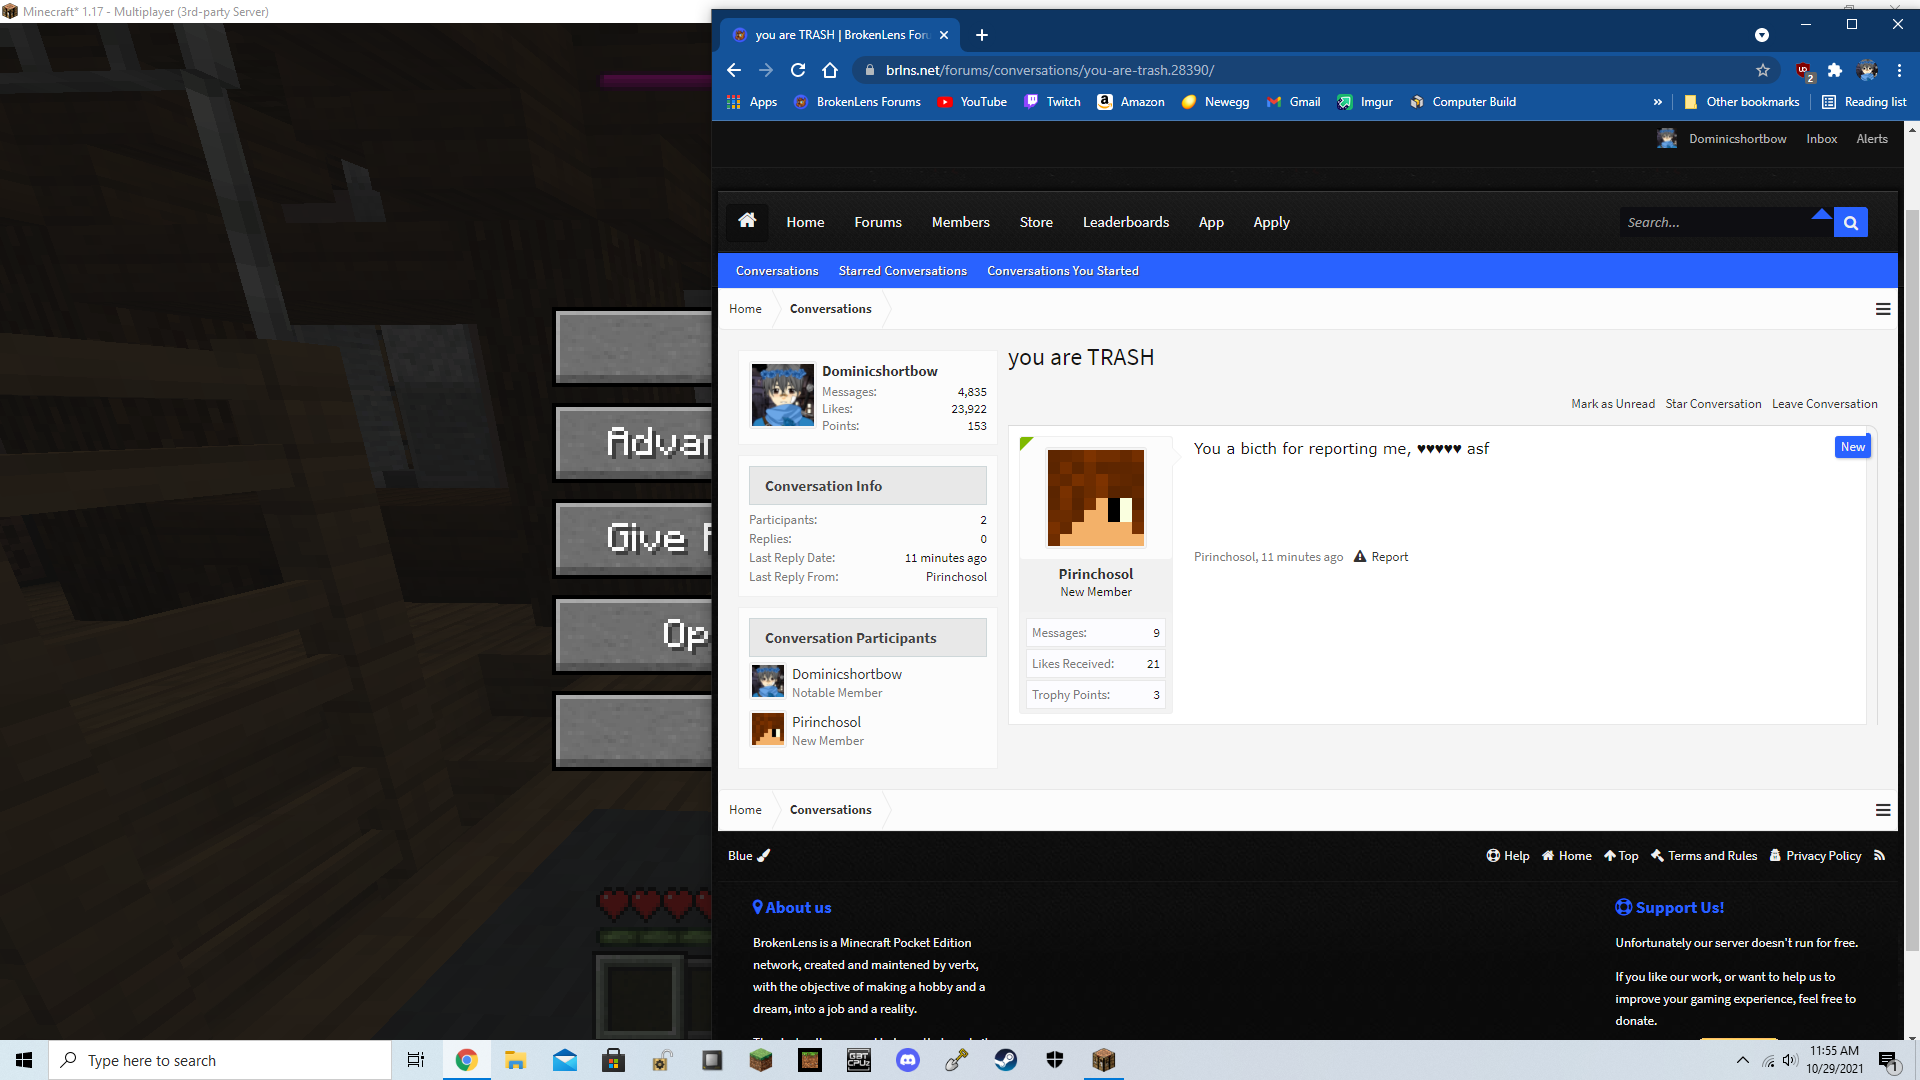Open Task View on the taskbar
Viewport: 1920px width, 1080px height.
click(x=416, y=1060)
